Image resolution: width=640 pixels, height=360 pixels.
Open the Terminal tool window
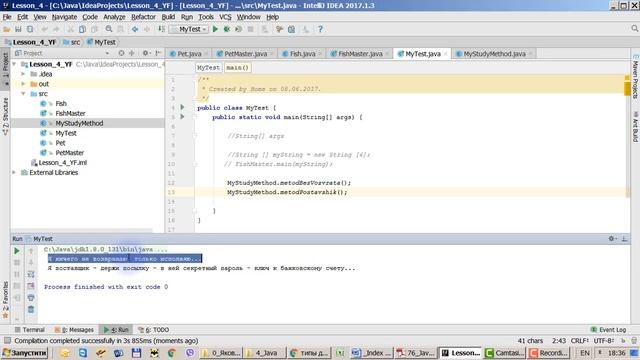coord(29,329)
